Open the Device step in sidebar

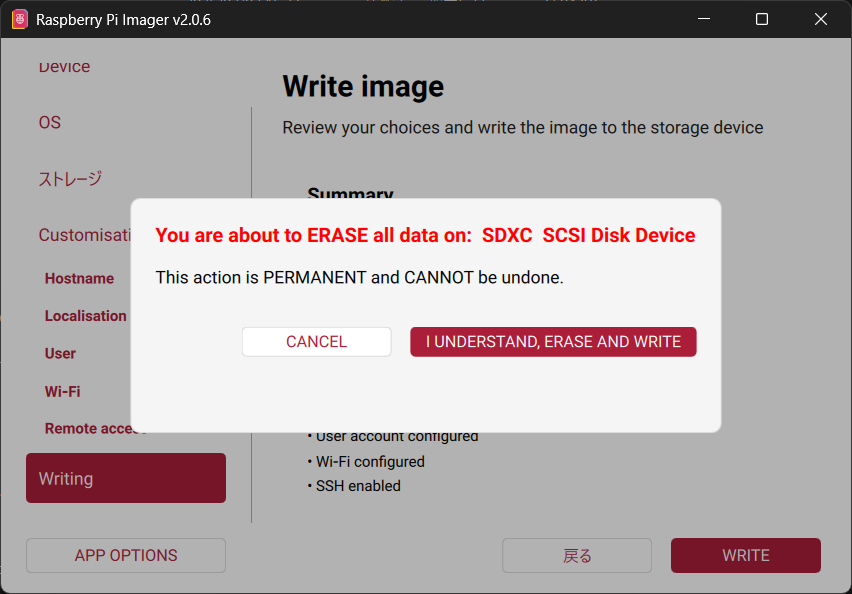click(64, 67)
